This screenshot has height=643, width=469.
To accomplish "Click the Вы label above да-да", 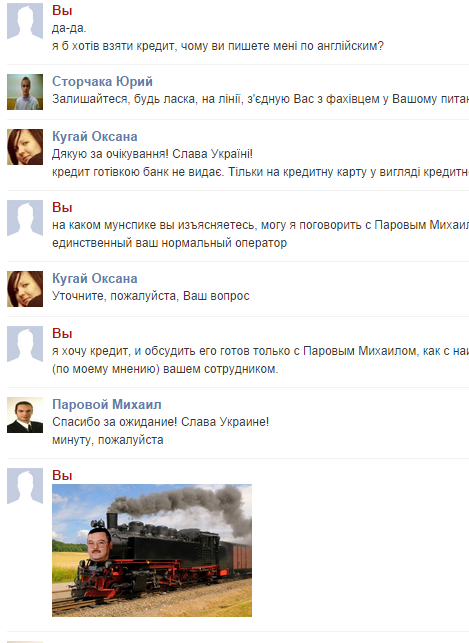I will pyautogui.click(x=62, y=10).
